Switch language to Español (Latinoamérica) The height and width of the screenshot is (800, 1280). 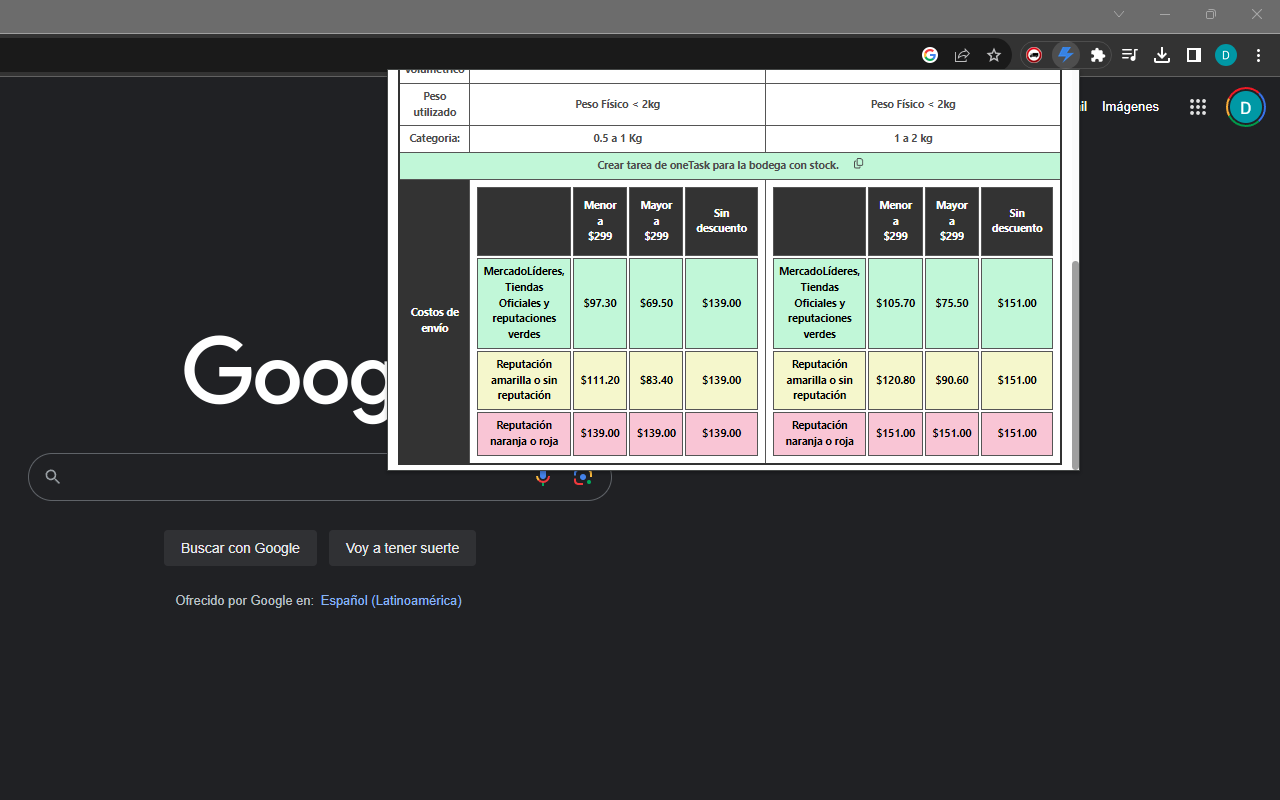point(391,601)
